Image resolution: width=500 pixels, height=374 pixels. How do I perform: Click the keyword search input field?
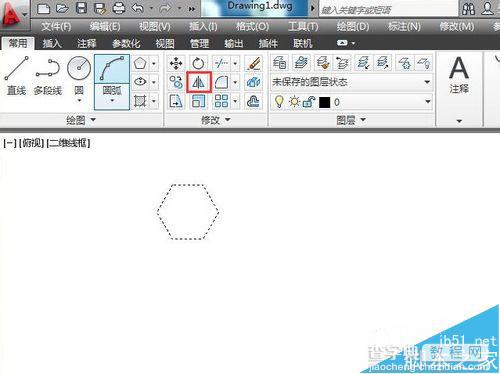388,10
